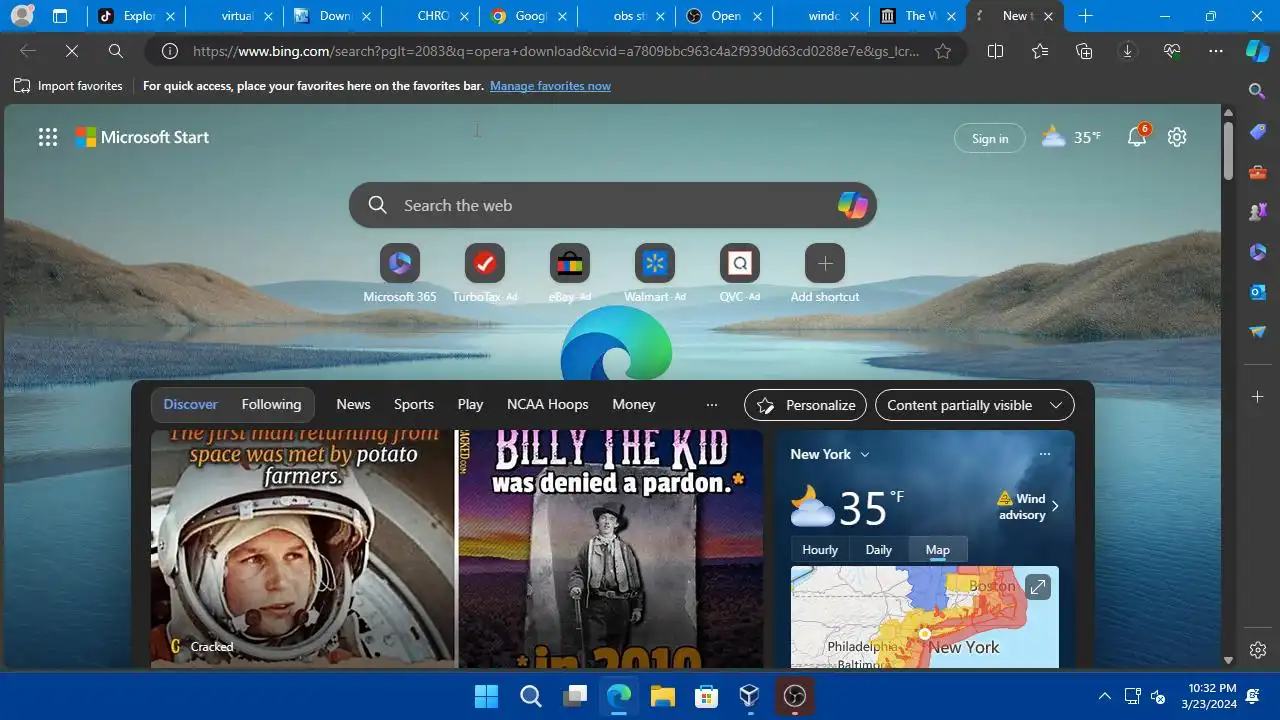Open Browser essentials heart icon

pyautogui.click(x=1172, y=52)
